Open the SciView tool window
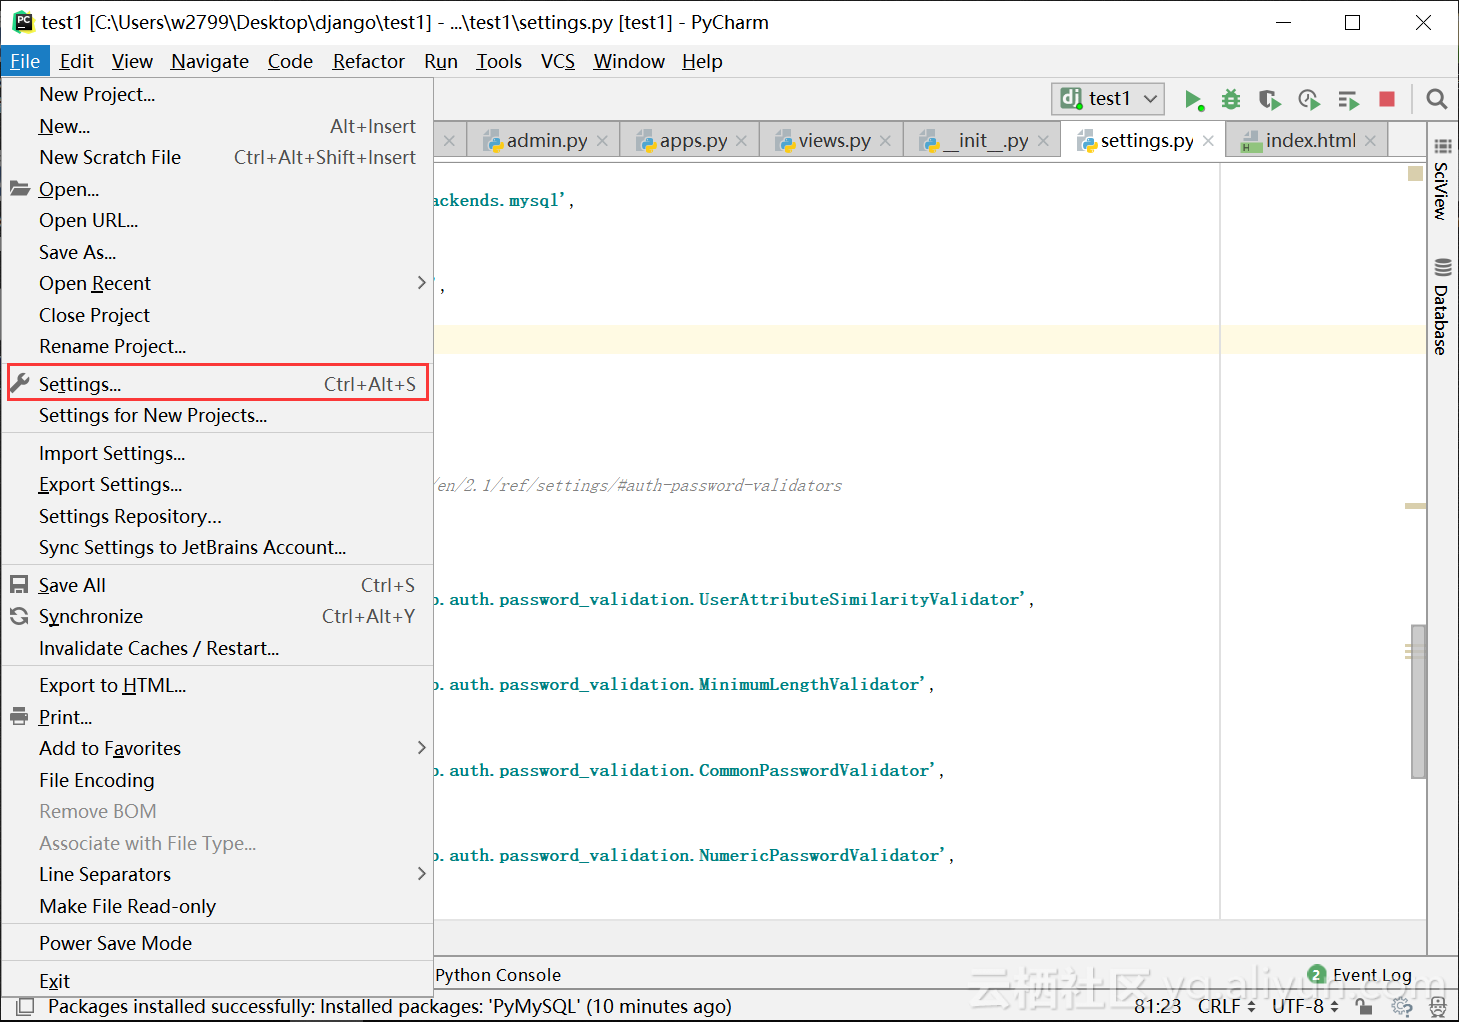This screenshot has width=1459, height=1022. (1441, 178)
